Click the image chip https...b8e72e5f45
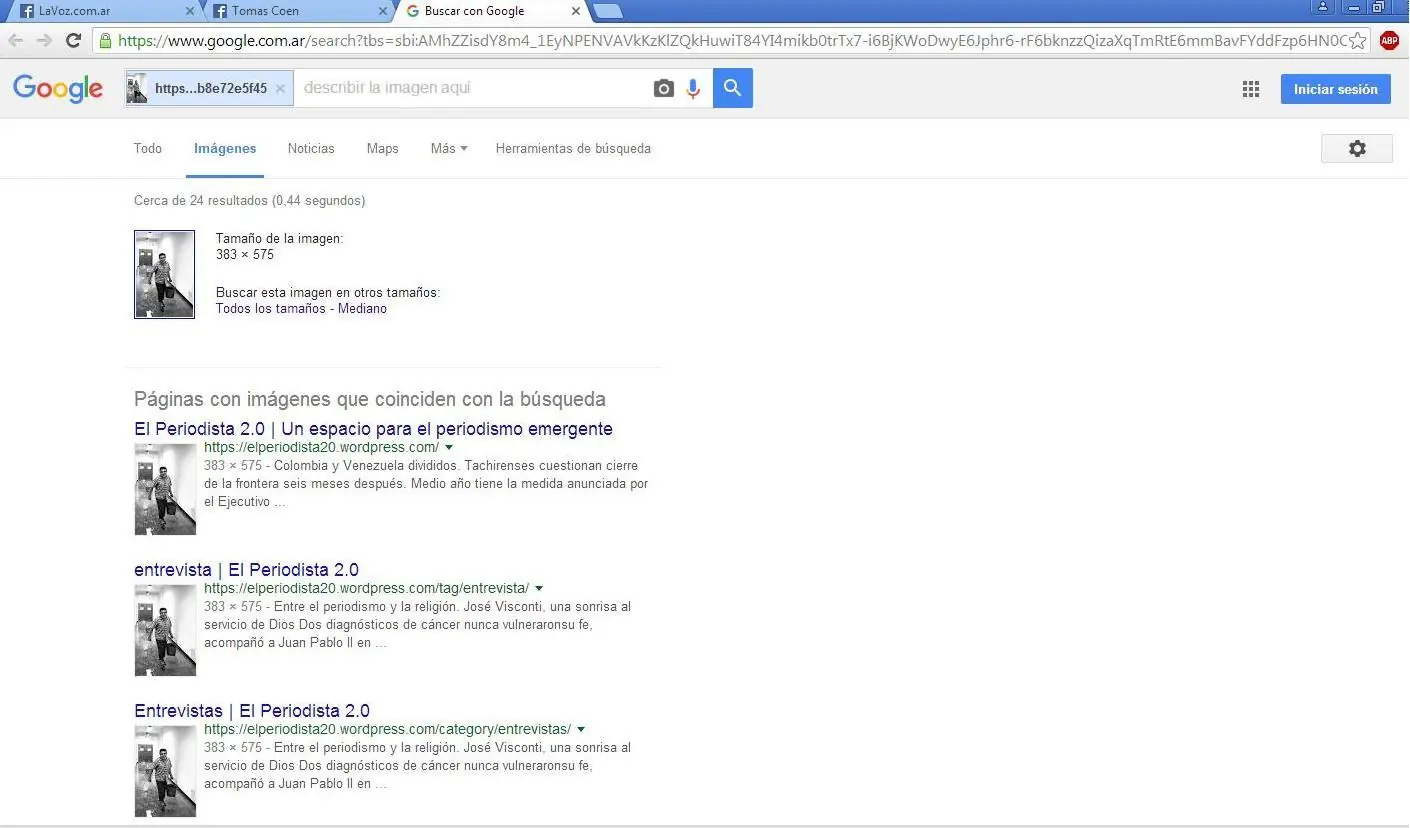This screenshot has height=828, width=1410. pyautogui.click(x=209, y=88)
